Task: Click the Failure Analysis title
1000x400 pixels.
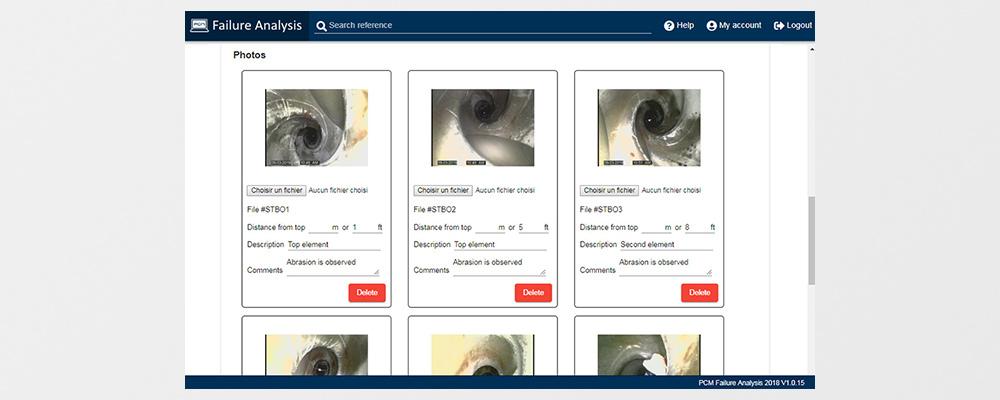Action: [x=257, y=26]
